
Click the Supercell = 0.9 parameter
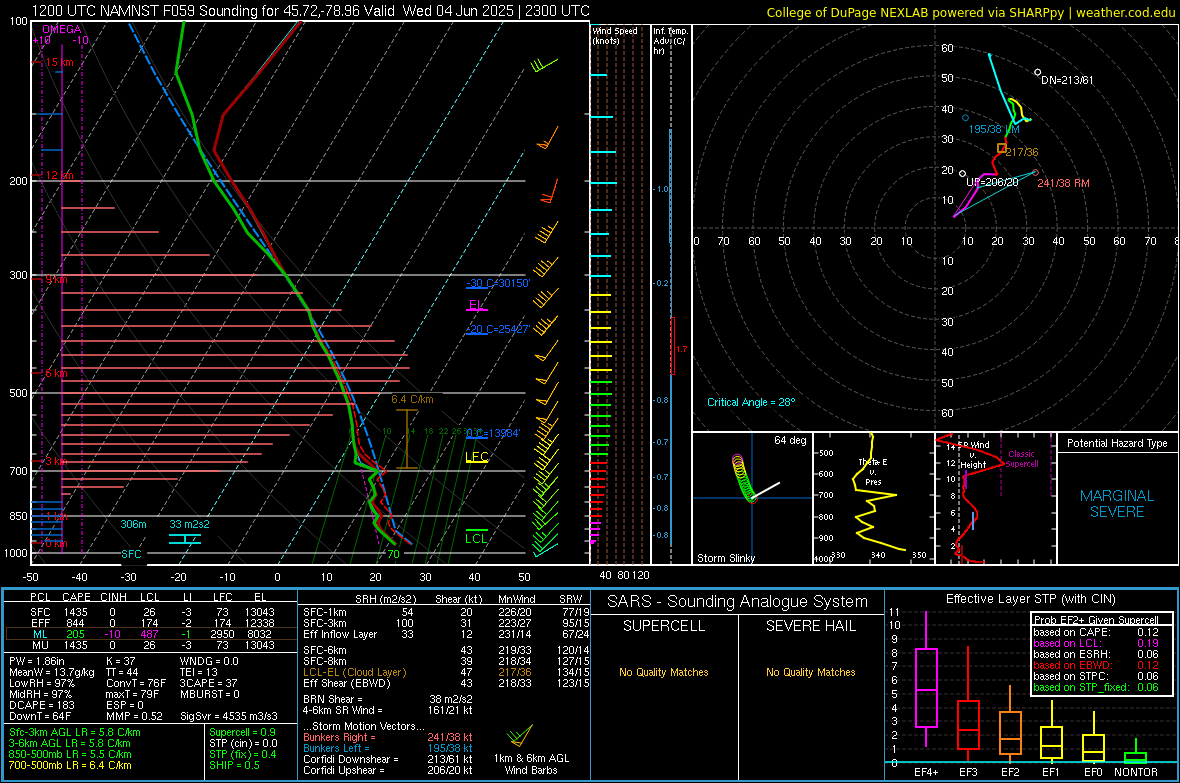tap(242, 732)
